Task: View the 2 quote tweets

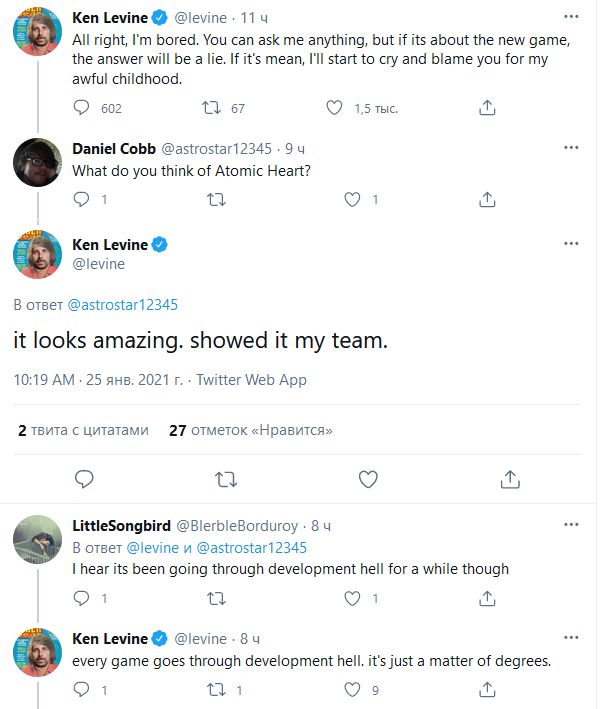Action: point(83,430)
